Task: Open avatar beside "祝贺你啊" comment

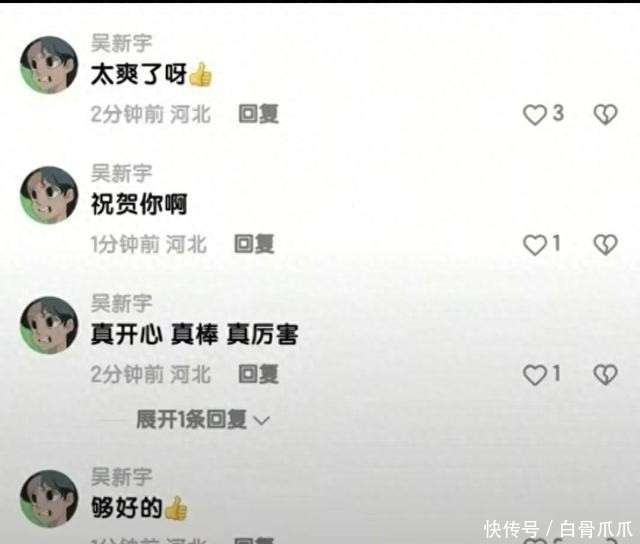Action: tap(49, 195)
